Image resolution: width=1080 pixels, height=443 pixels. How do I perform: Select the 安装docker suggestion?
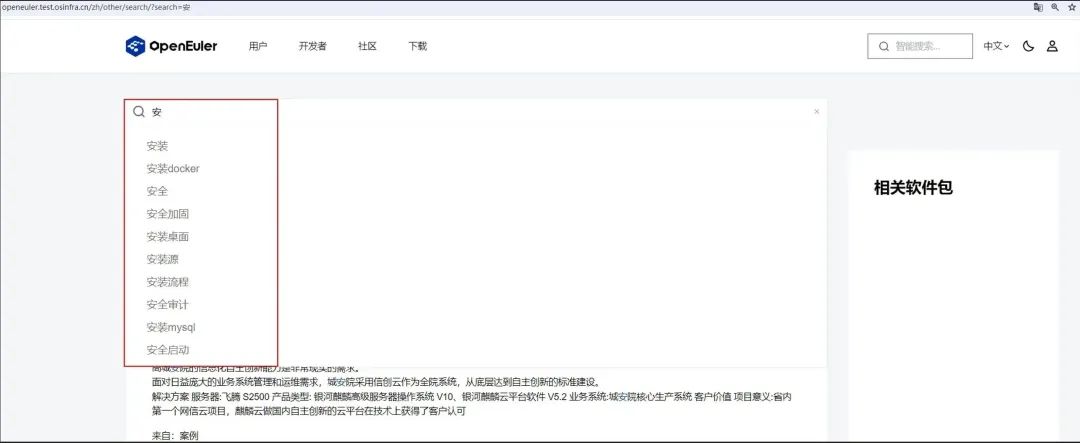pyautogui.click(x=173, y=169)
